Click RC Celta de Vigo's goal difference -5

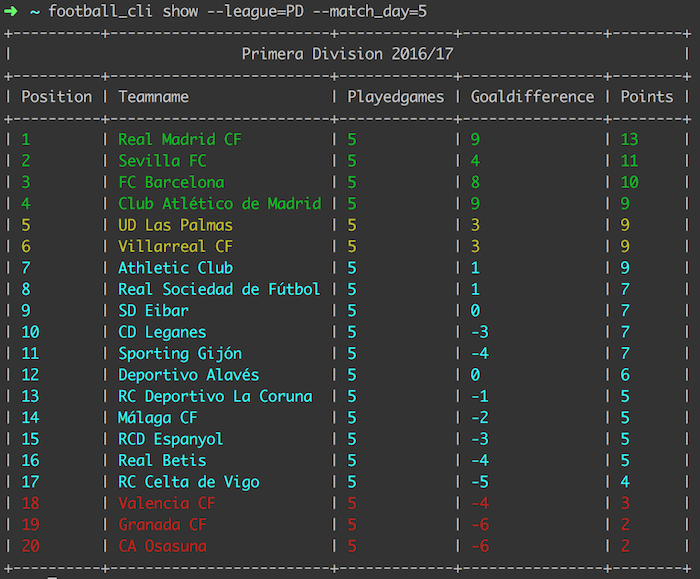click(x=480, y=482)
